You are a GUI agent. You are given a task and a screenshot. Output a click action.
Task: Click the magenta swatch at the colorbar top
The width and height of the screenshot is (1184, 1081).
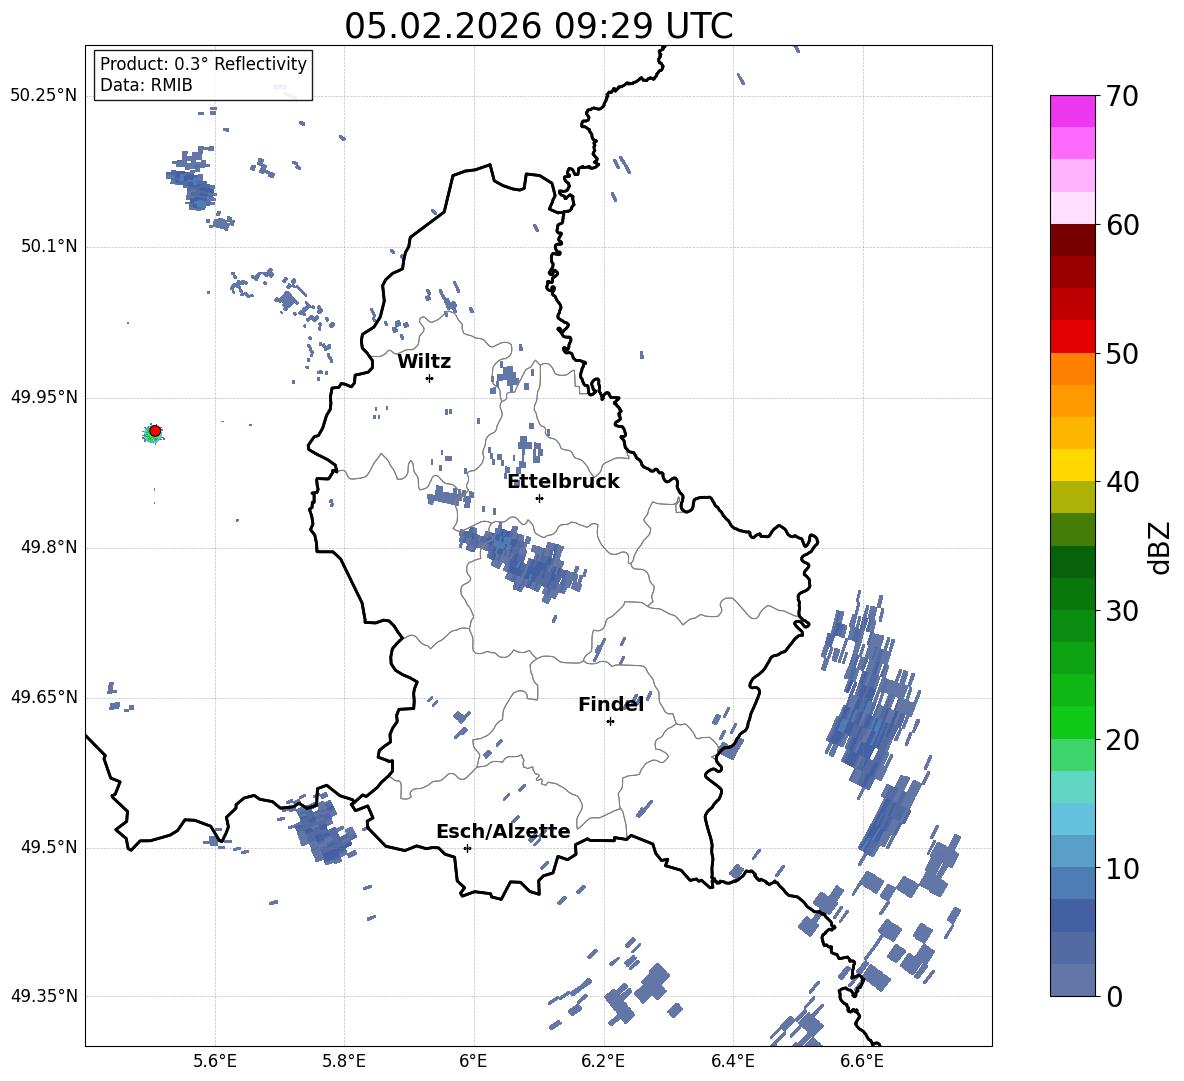coord(1072,112)
